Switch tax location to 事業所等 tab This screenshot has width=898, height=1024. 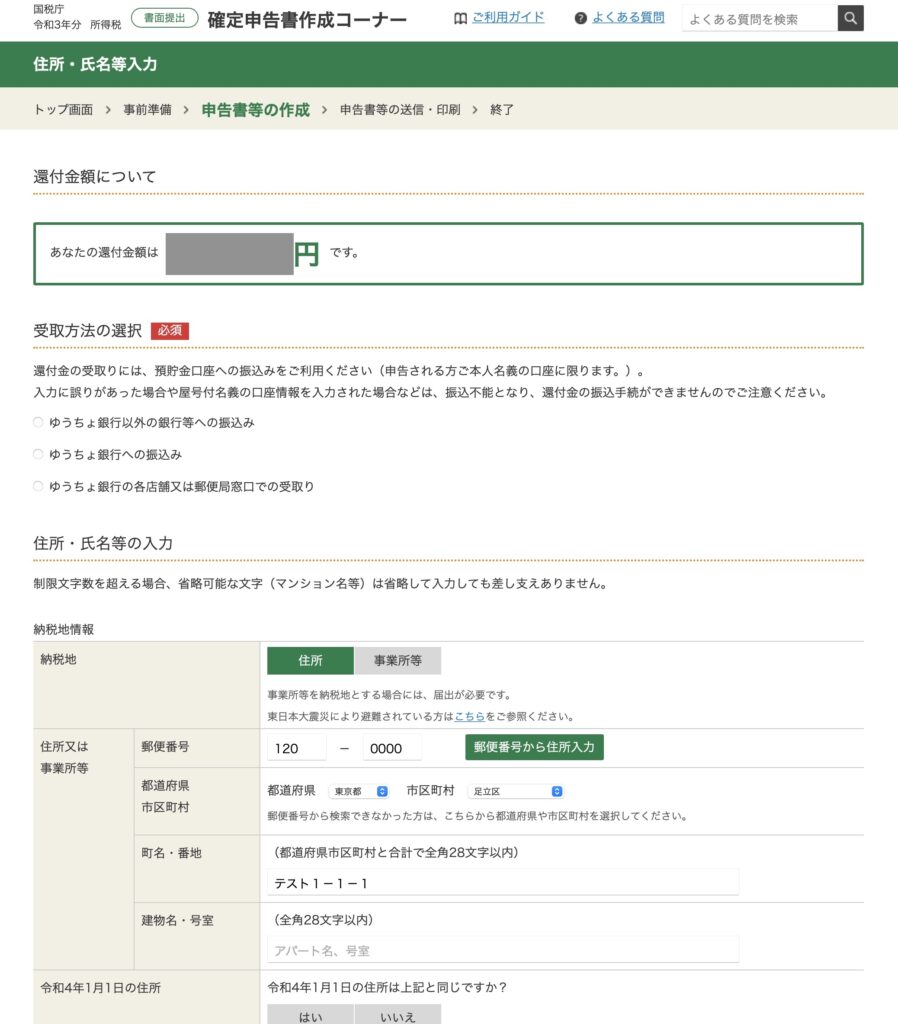point(397,661)
